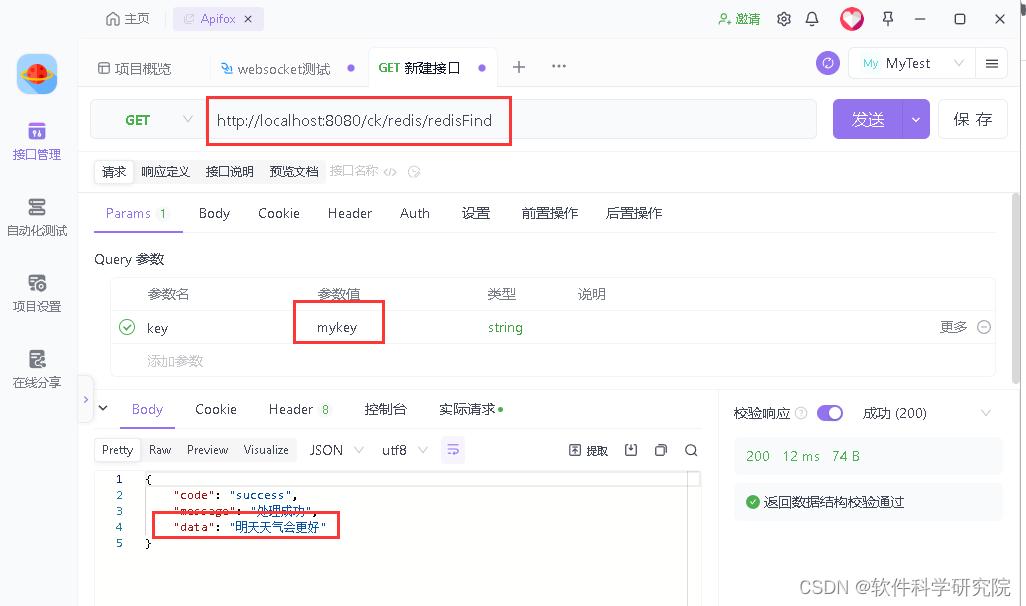Open the response Header tab
Image resolution: width=1026 pixels, height=606 pixels.
tap(298, 410)
